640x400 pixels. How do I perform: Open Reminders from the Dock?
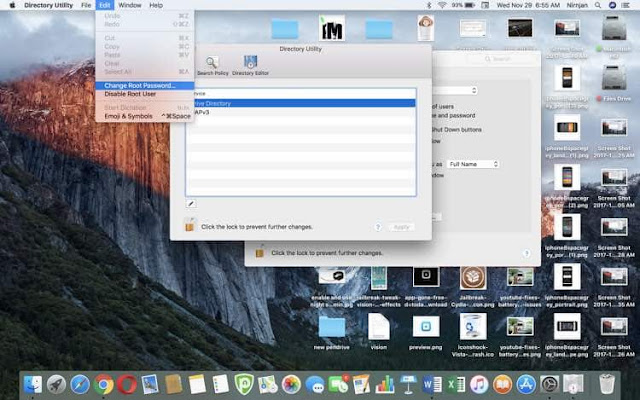[221, 385]
